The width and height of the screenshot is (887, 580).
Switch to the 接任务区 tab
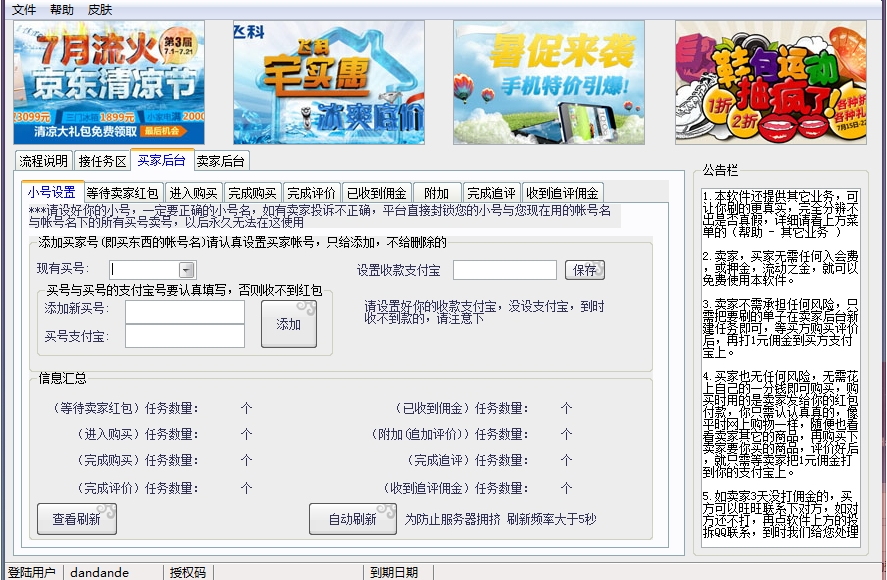(x=102, y=161)
